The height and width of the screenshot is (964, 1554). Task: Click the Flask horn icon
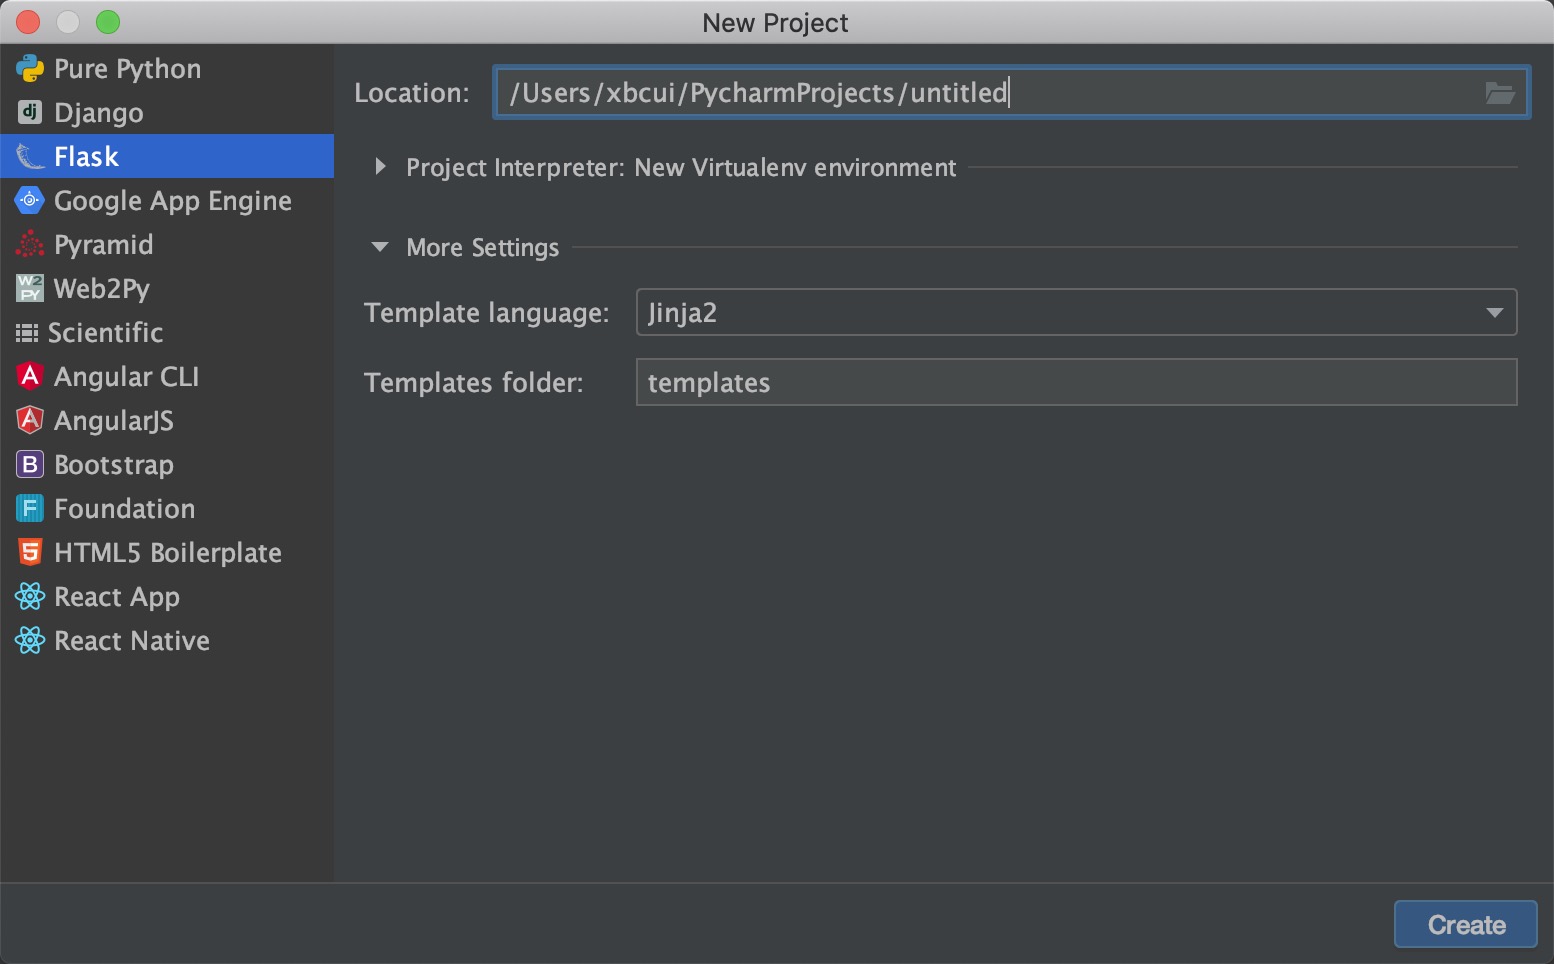(x=30, y=157)
